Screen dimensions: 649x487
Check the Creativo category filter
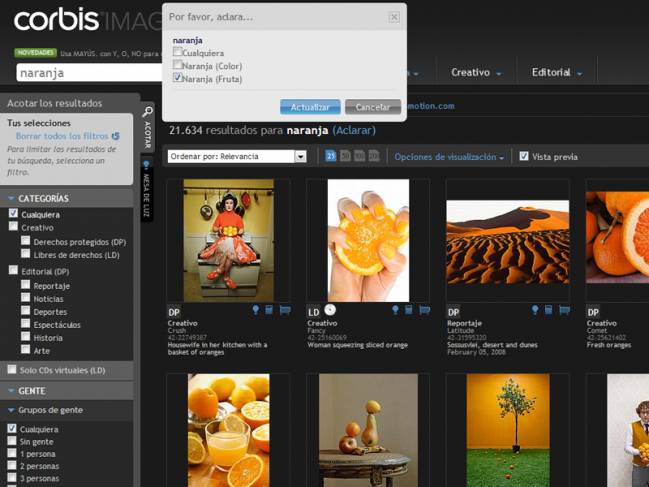point(13,226)
